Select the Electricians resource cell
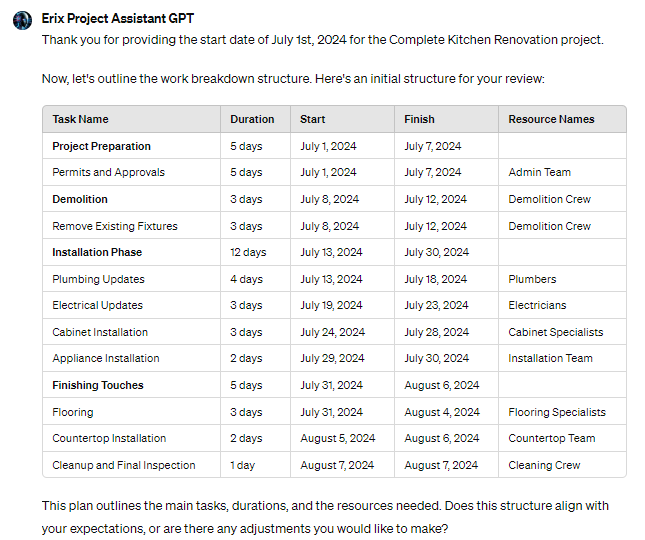Screen dimensions: 645x540 coord(537,305)
